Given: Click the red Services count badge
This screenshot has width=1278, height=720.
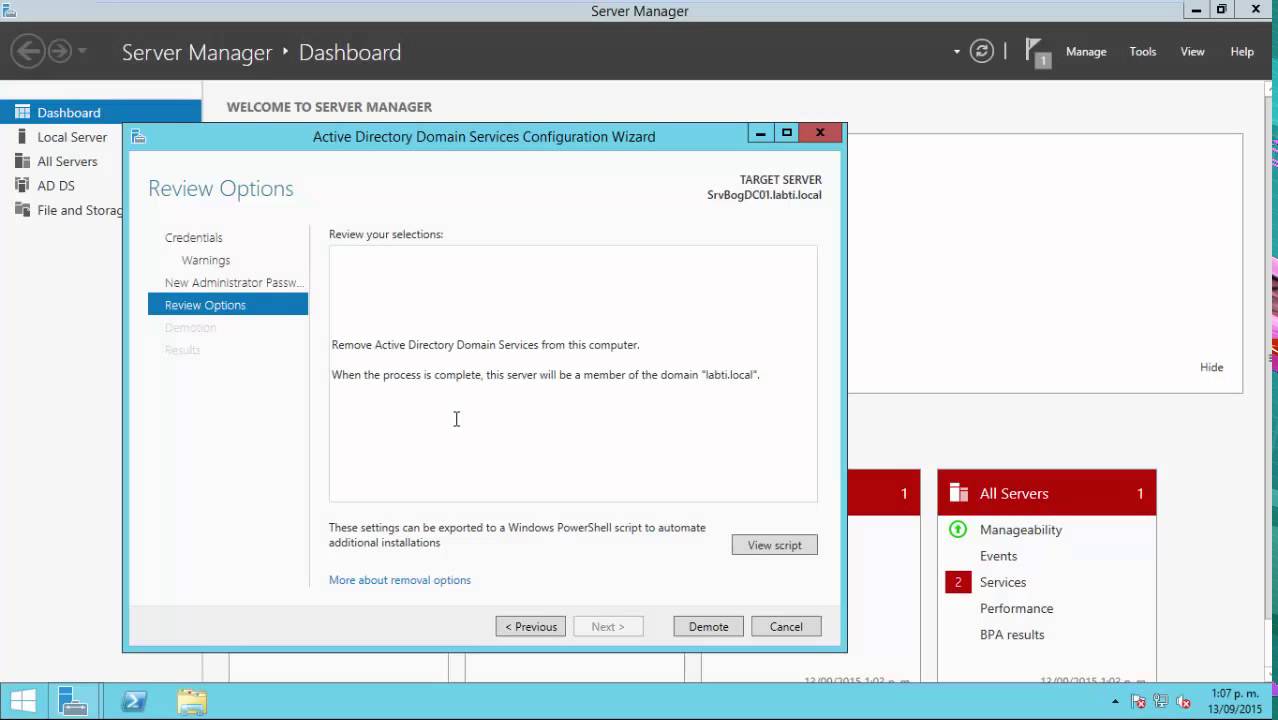Looking at the screenshot, I should click(x=958, y=582).
